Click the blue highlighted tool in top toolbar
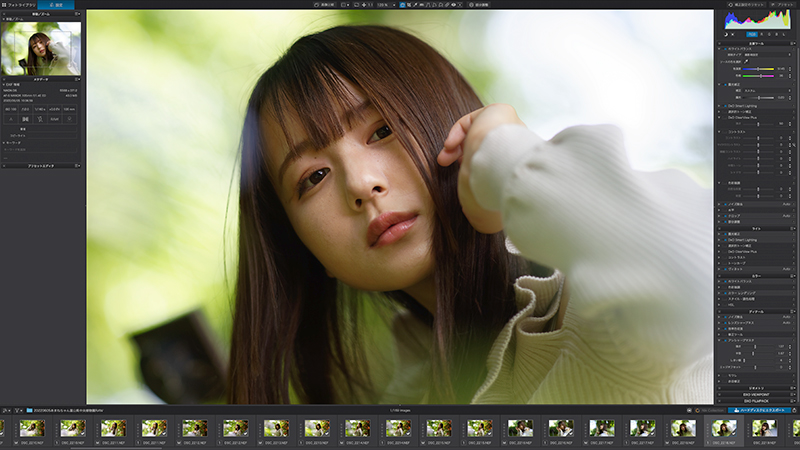The width and height of the screenshot is (800, 450). pos(402,5)
